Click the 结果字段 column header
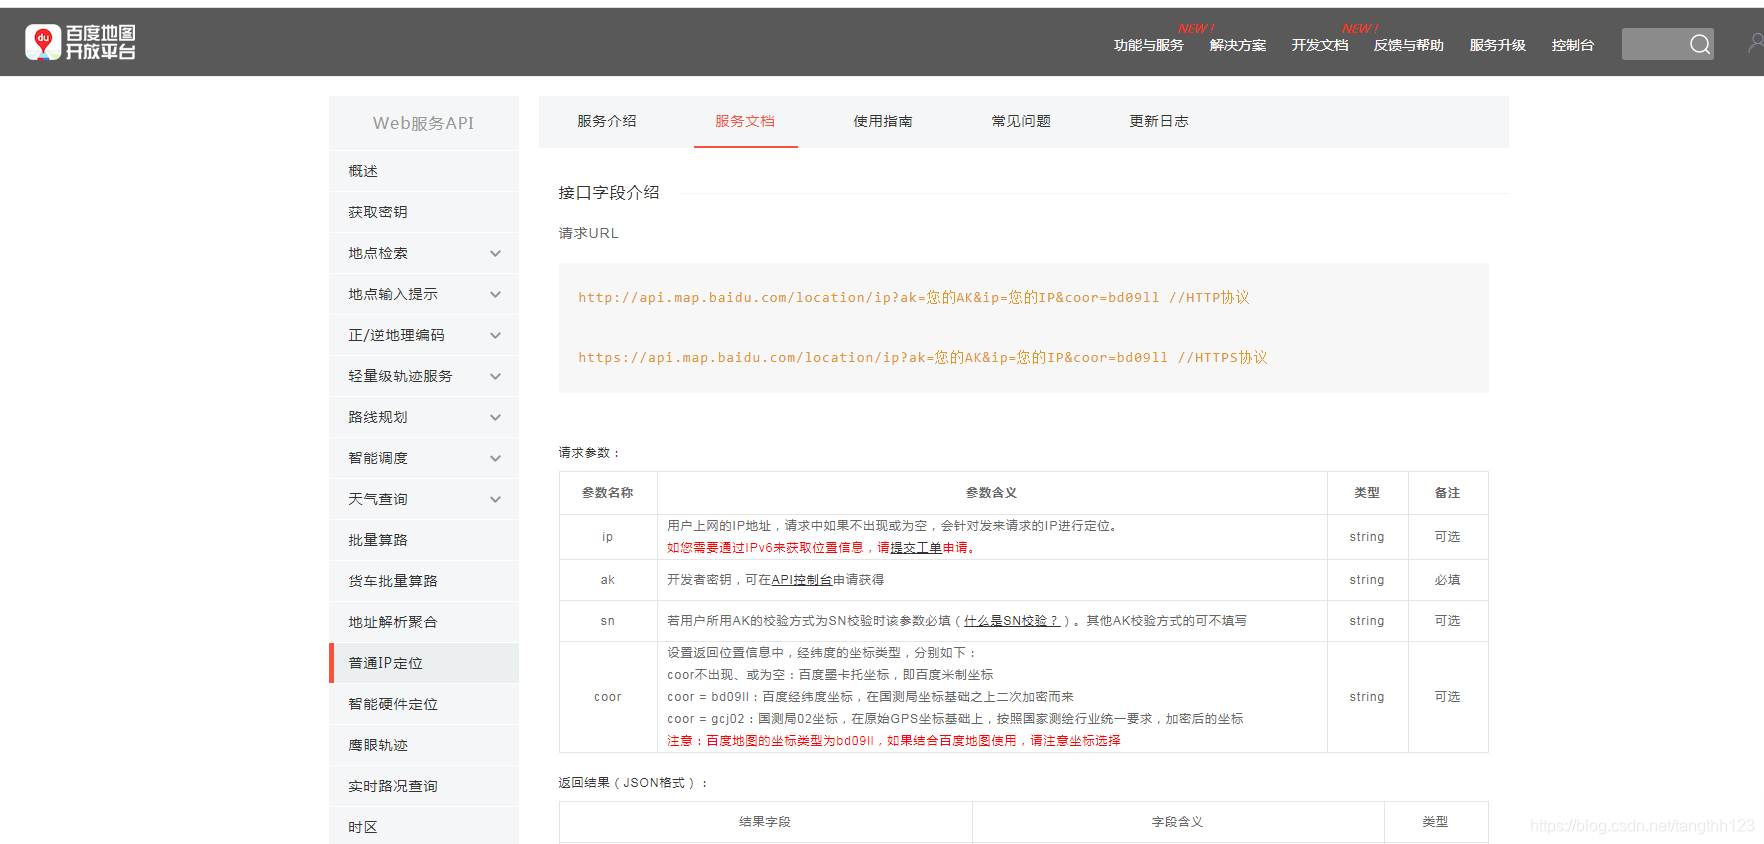 765,822
